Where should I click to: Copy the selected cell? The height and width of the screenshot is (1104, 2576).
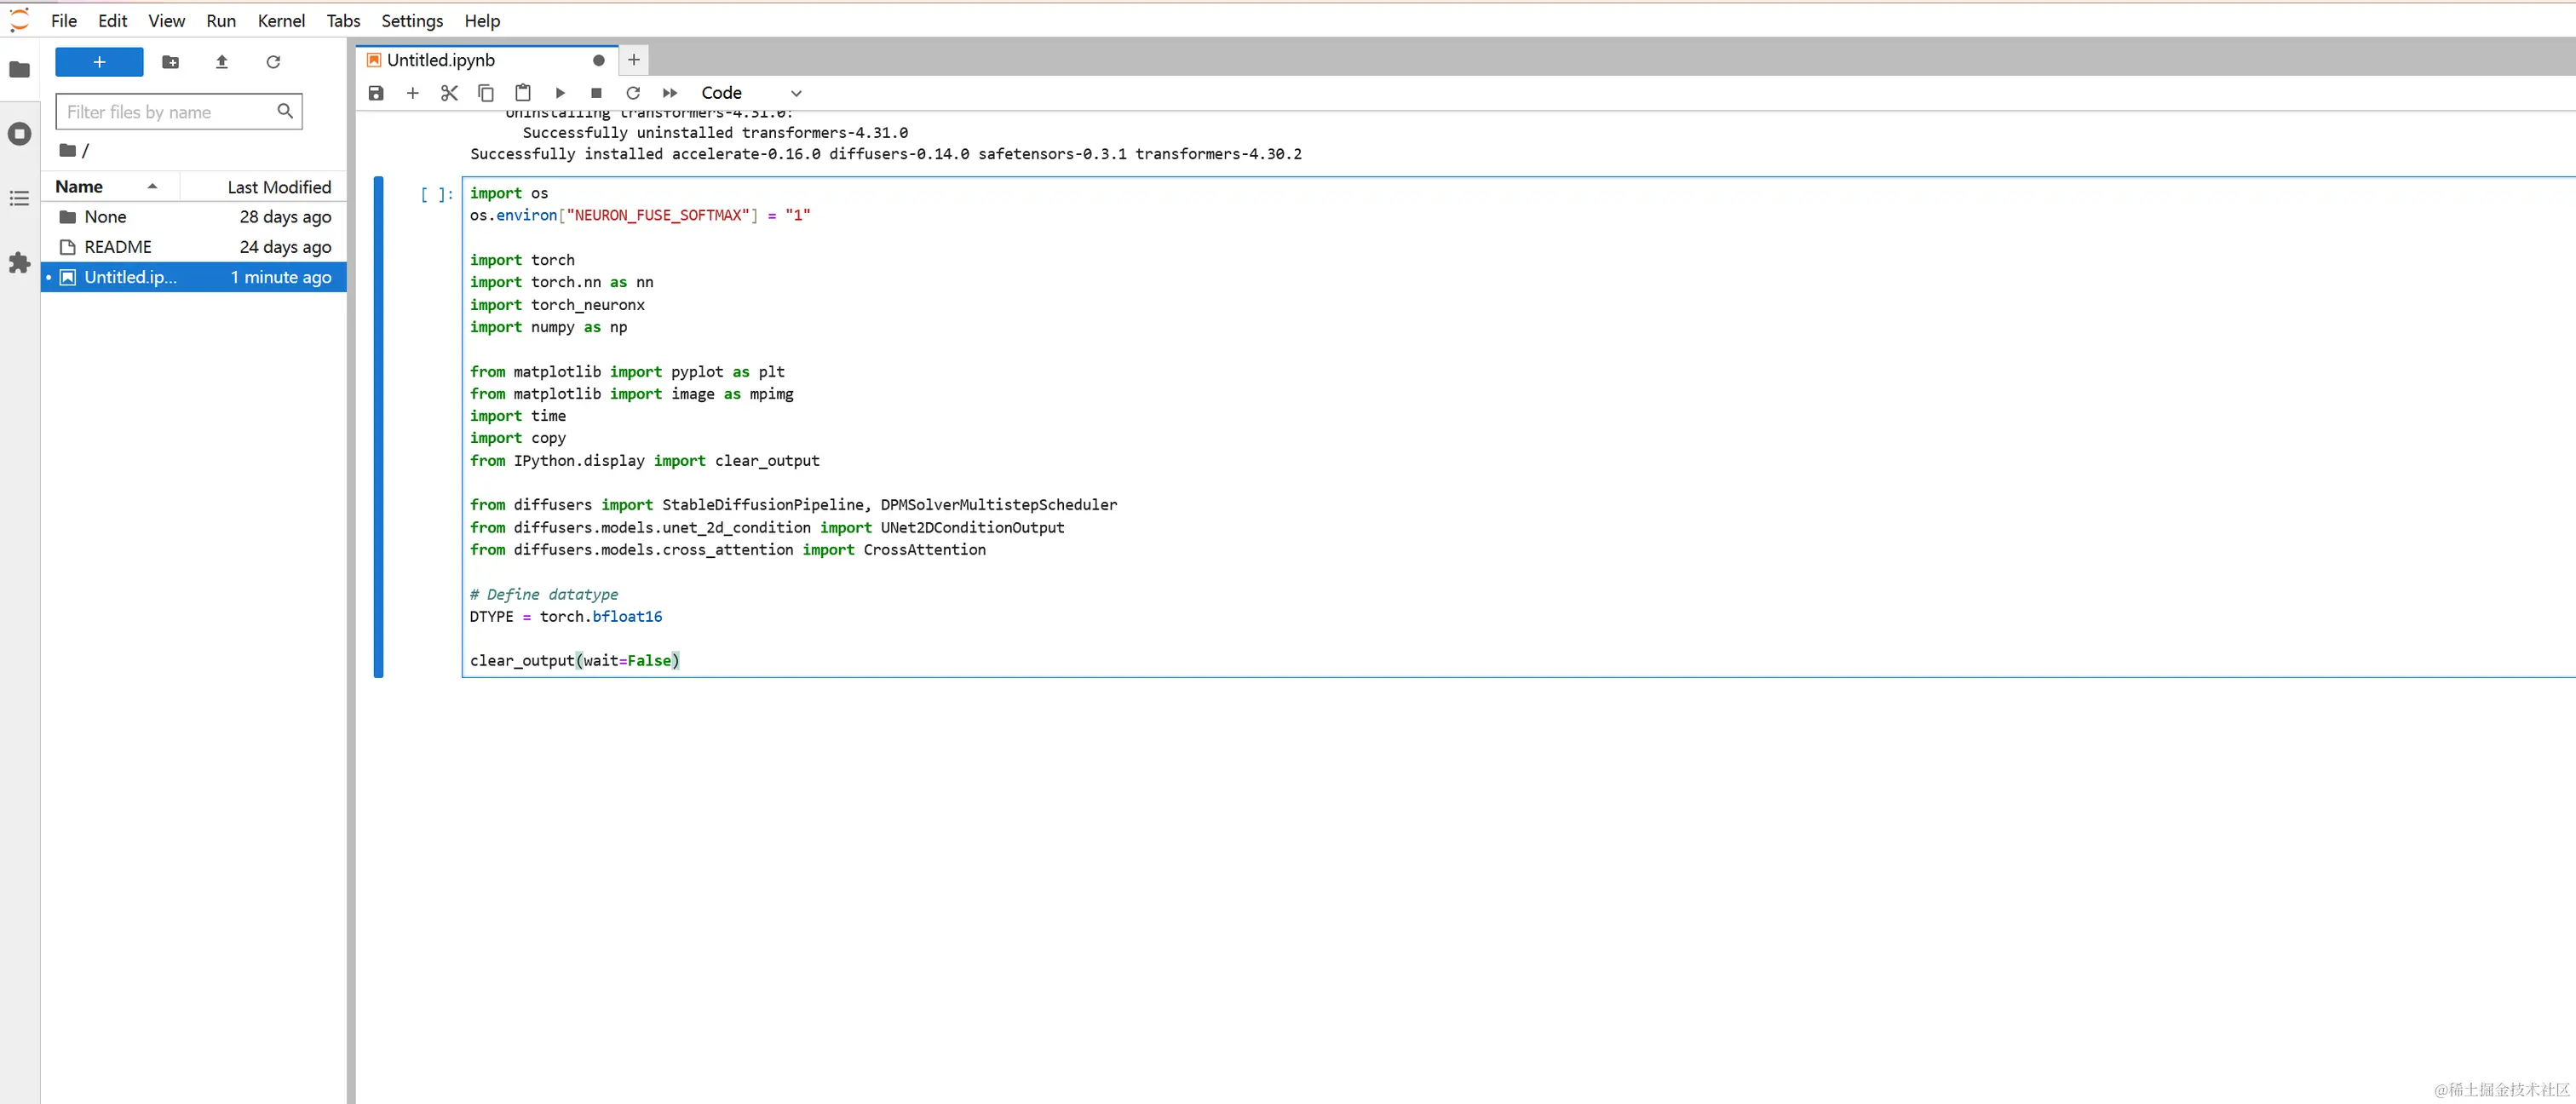[486, 93]
